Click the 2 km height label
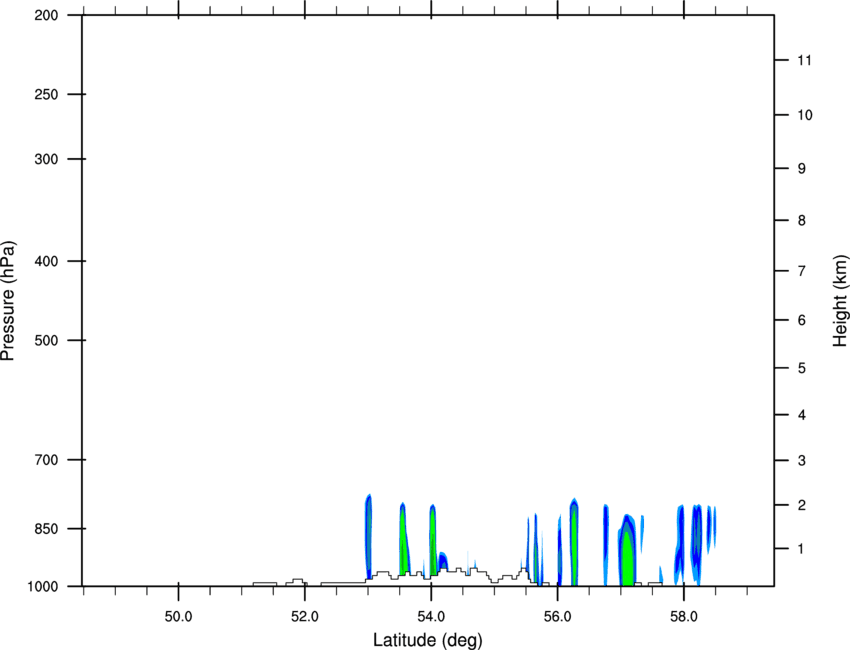This screenshot has height=650, width=850. click(802, 505)
